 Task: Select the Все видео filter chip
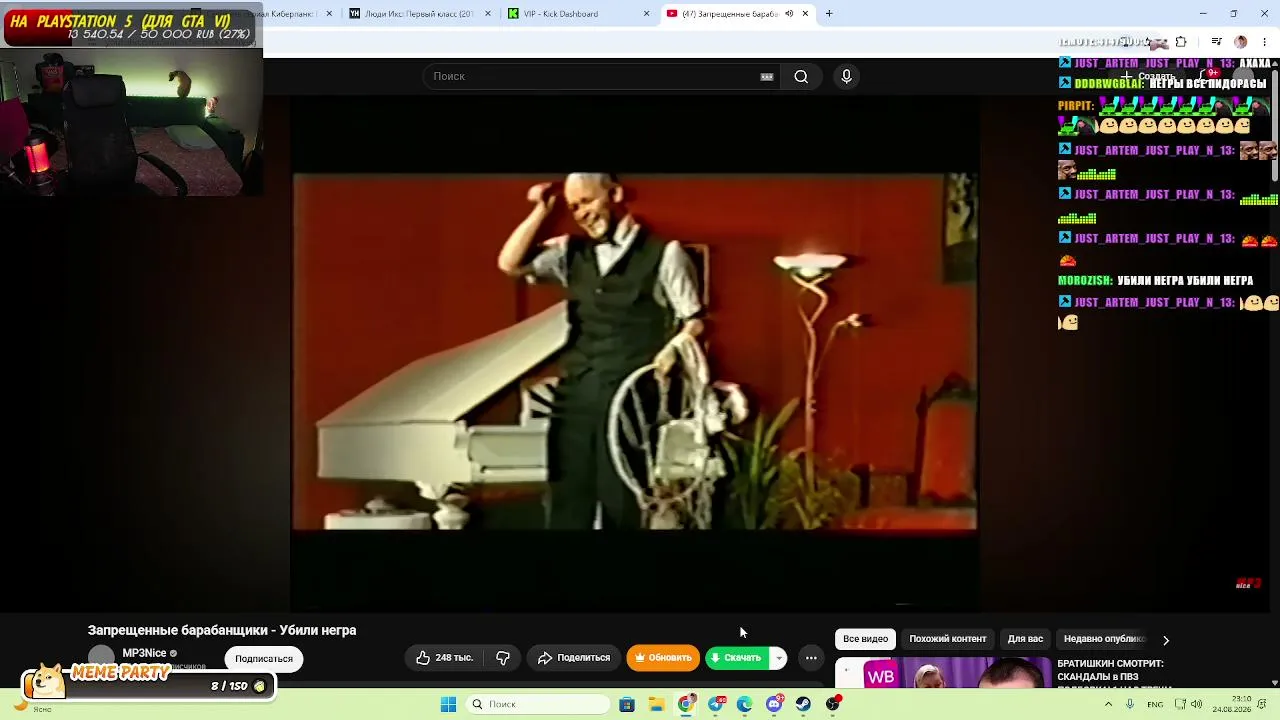click(x=865, y=639)
